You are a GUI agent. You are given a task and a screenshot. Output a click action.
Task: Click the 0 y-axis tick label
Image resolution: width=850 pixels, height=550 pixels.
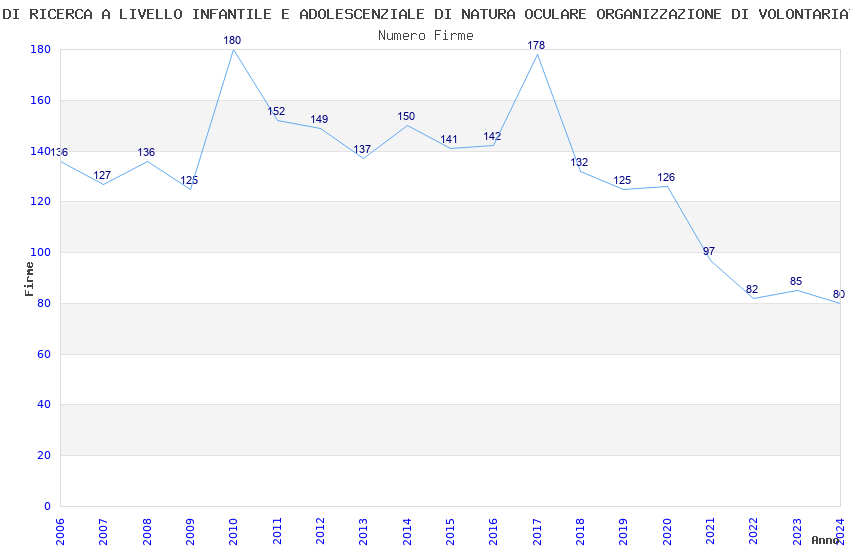click(47, 506)
